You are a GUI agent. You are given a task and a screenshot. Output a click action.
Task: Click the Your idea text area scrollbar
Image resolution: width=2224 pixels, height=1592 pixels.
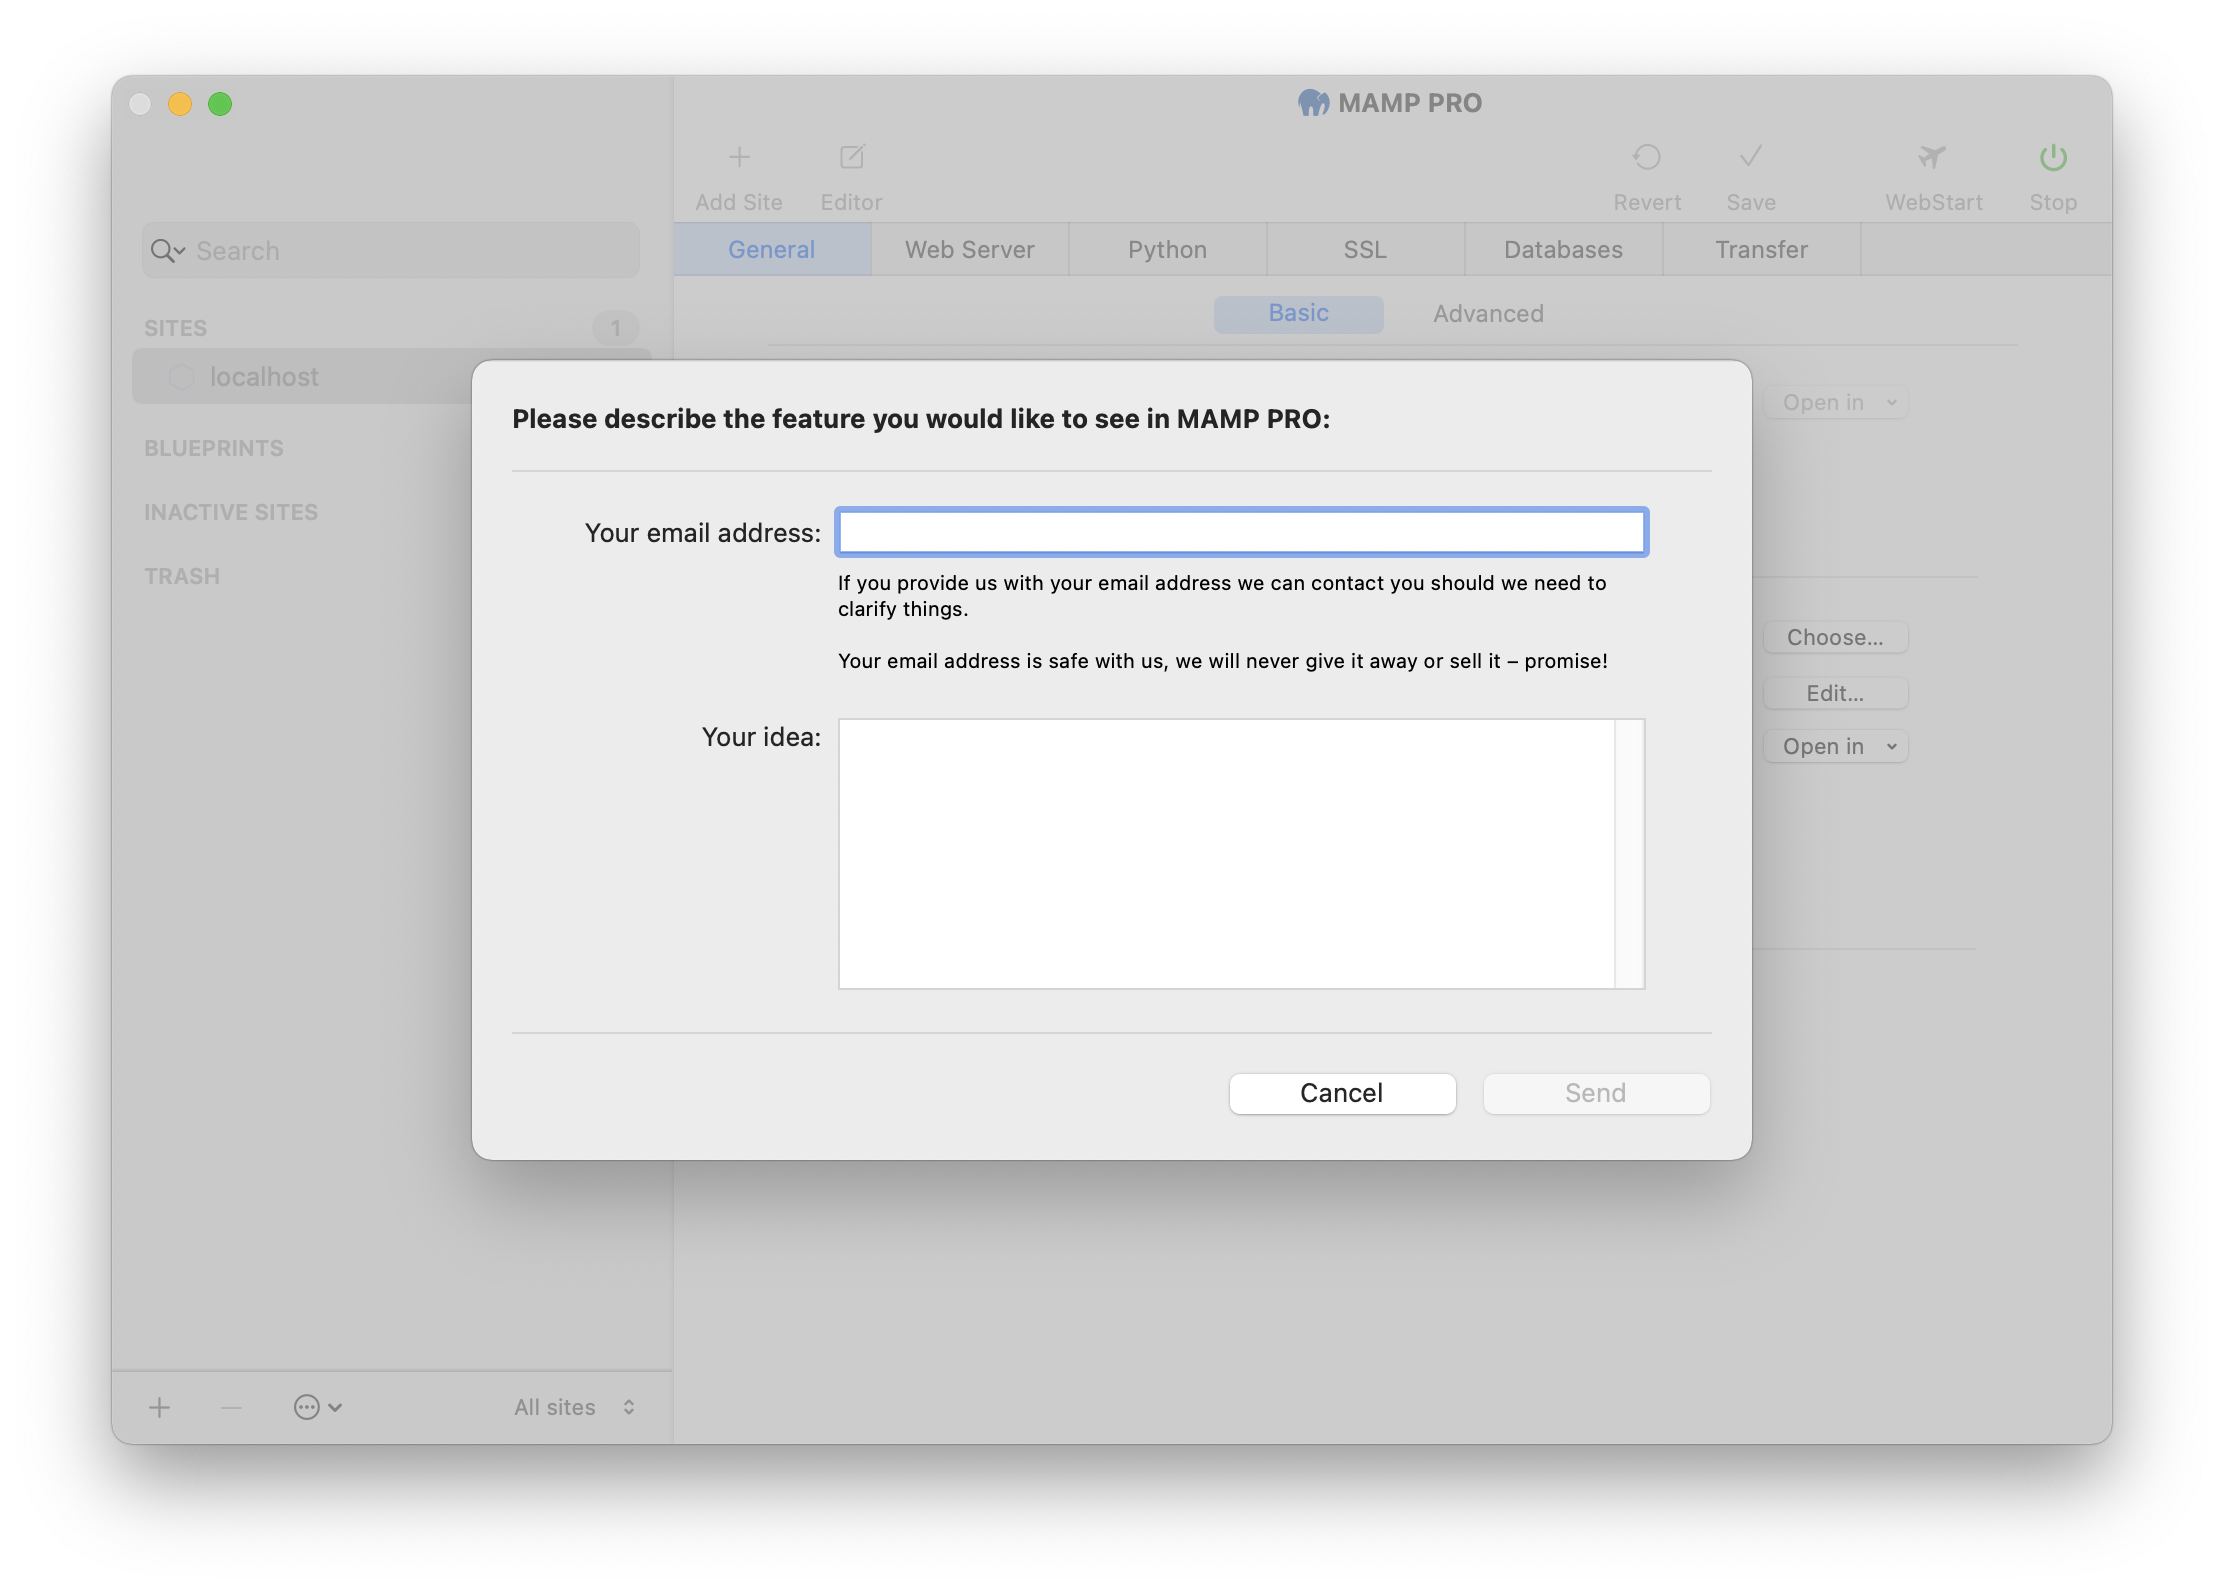click(1630, 854)
